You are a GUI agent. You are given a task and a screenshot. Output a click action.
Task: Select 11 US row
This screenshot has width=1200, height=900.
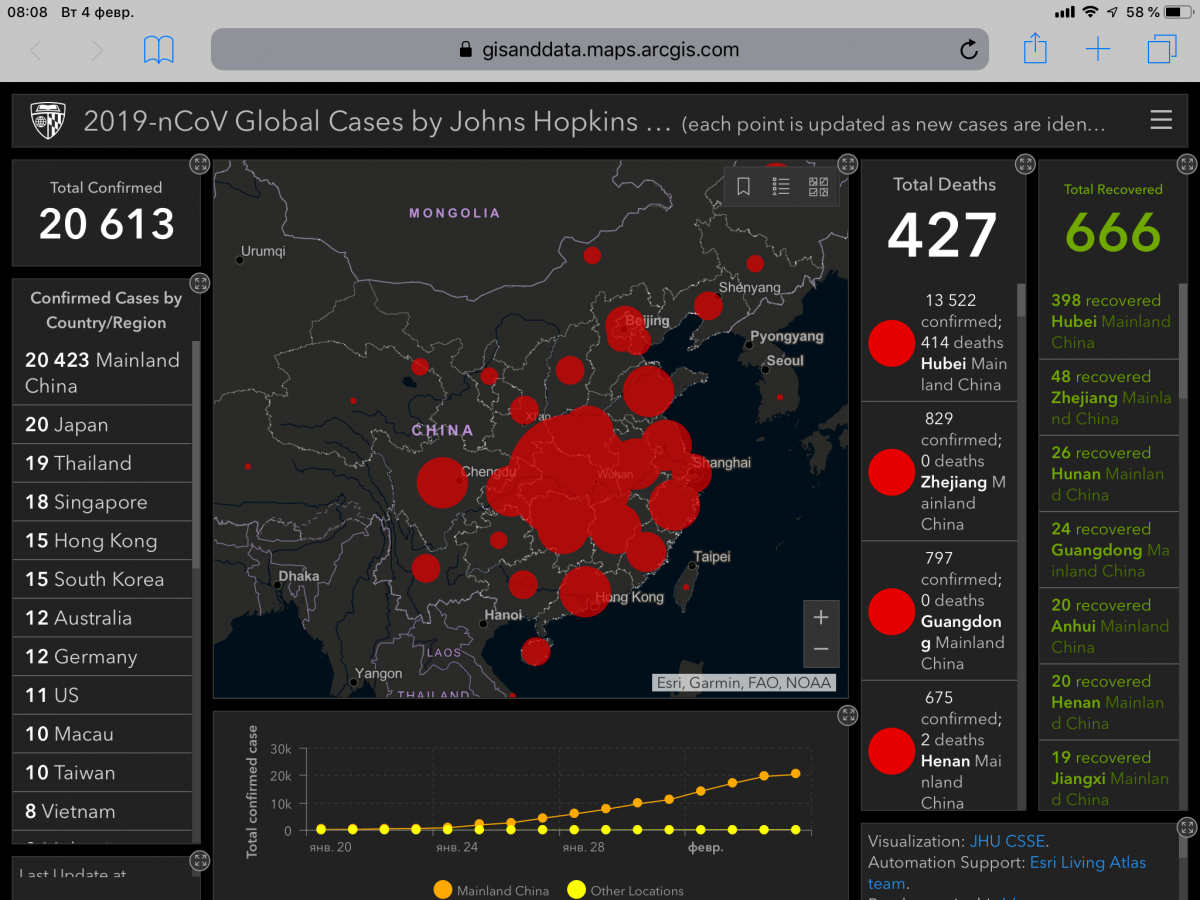pos(102,695)
